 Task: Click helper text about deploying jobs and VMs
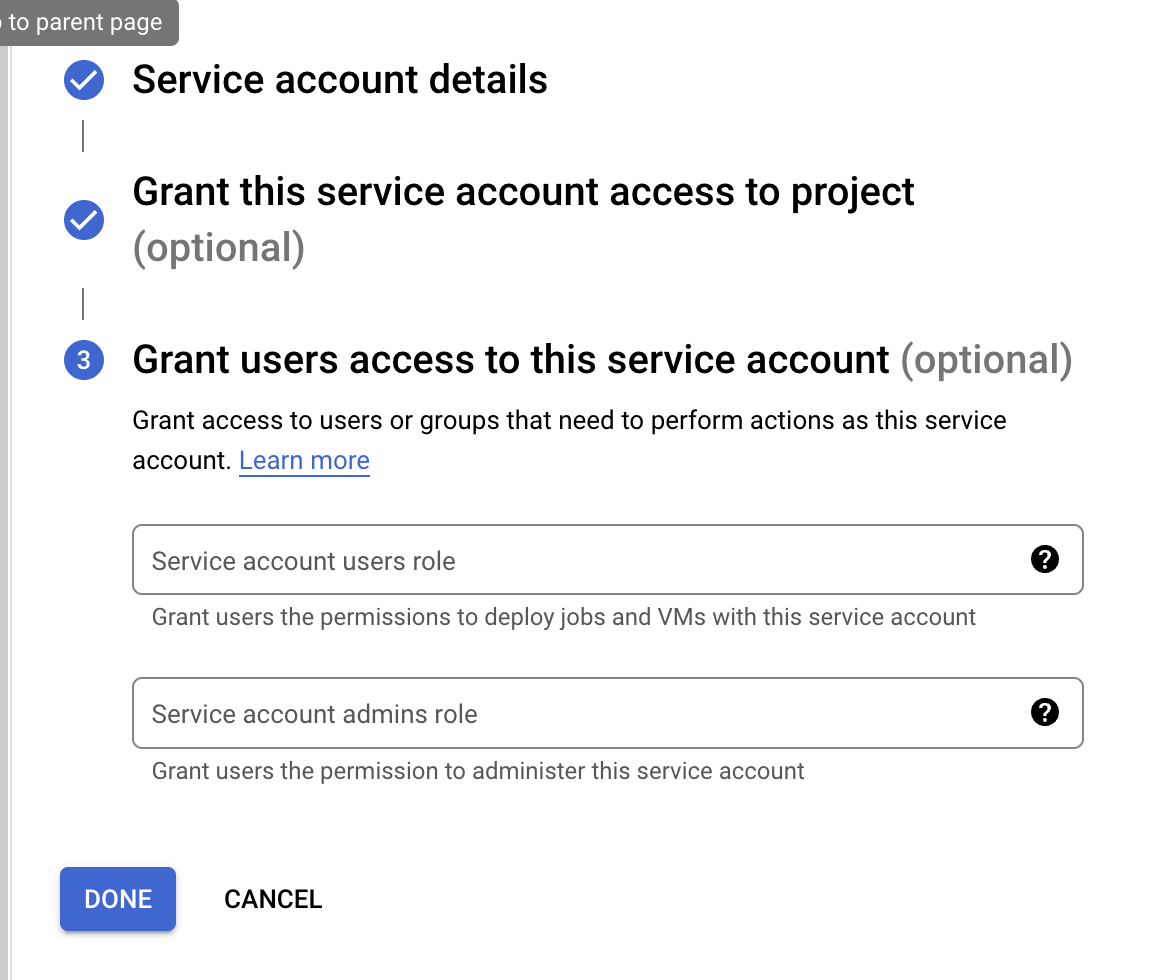tap(563, 617)
